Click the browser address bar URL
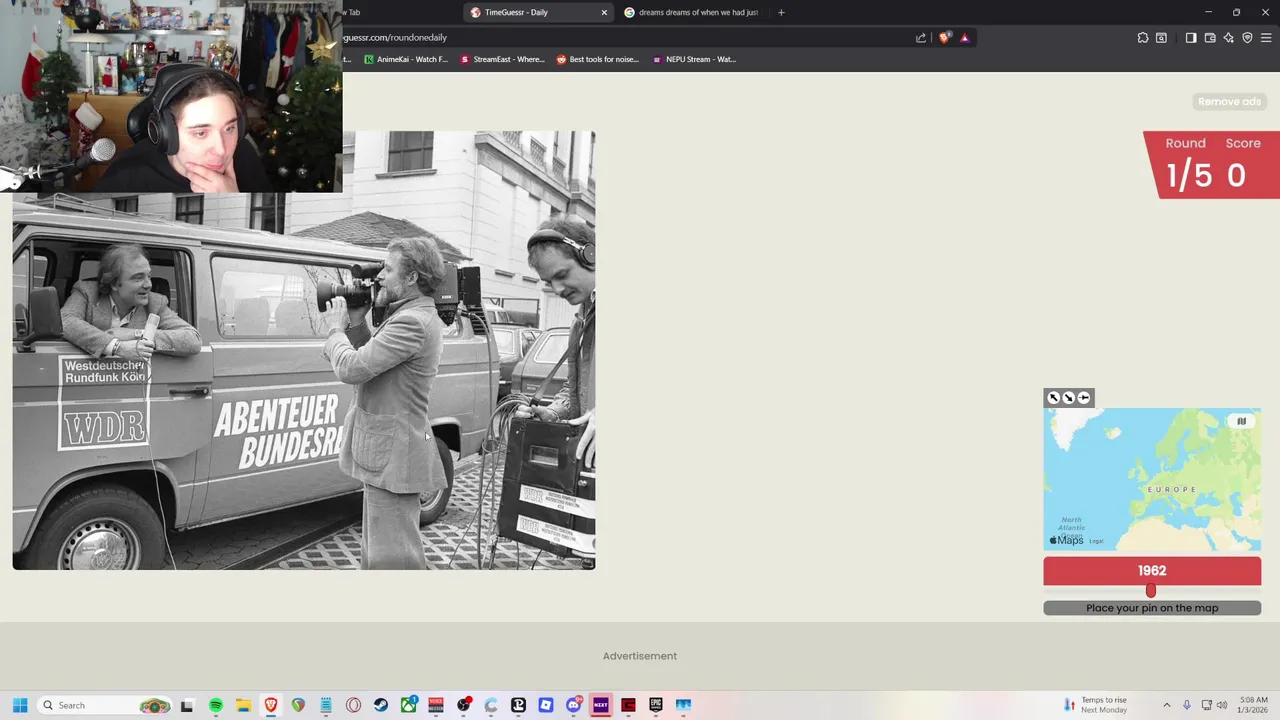The width and height of the screenshot is (1280, 720). pyautogui.click(x=395, y=37)
